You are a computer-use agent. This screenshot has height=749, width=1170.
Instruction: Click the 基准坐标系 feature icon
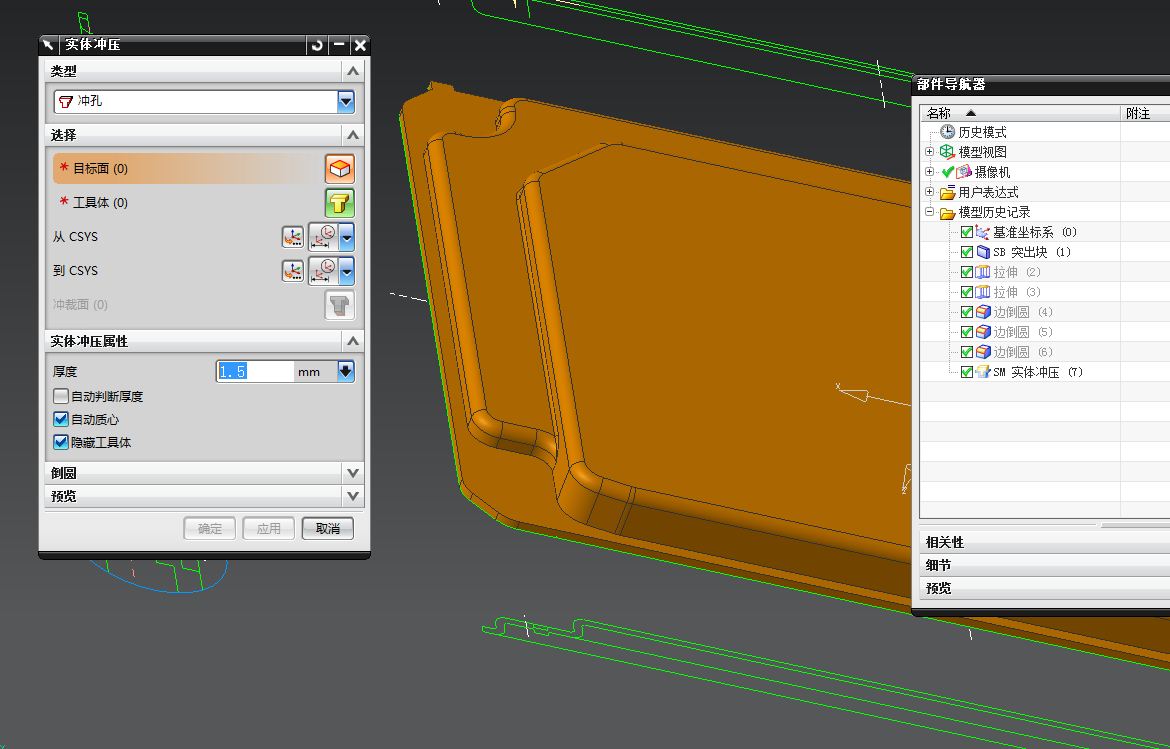click(x=983, y=232)
